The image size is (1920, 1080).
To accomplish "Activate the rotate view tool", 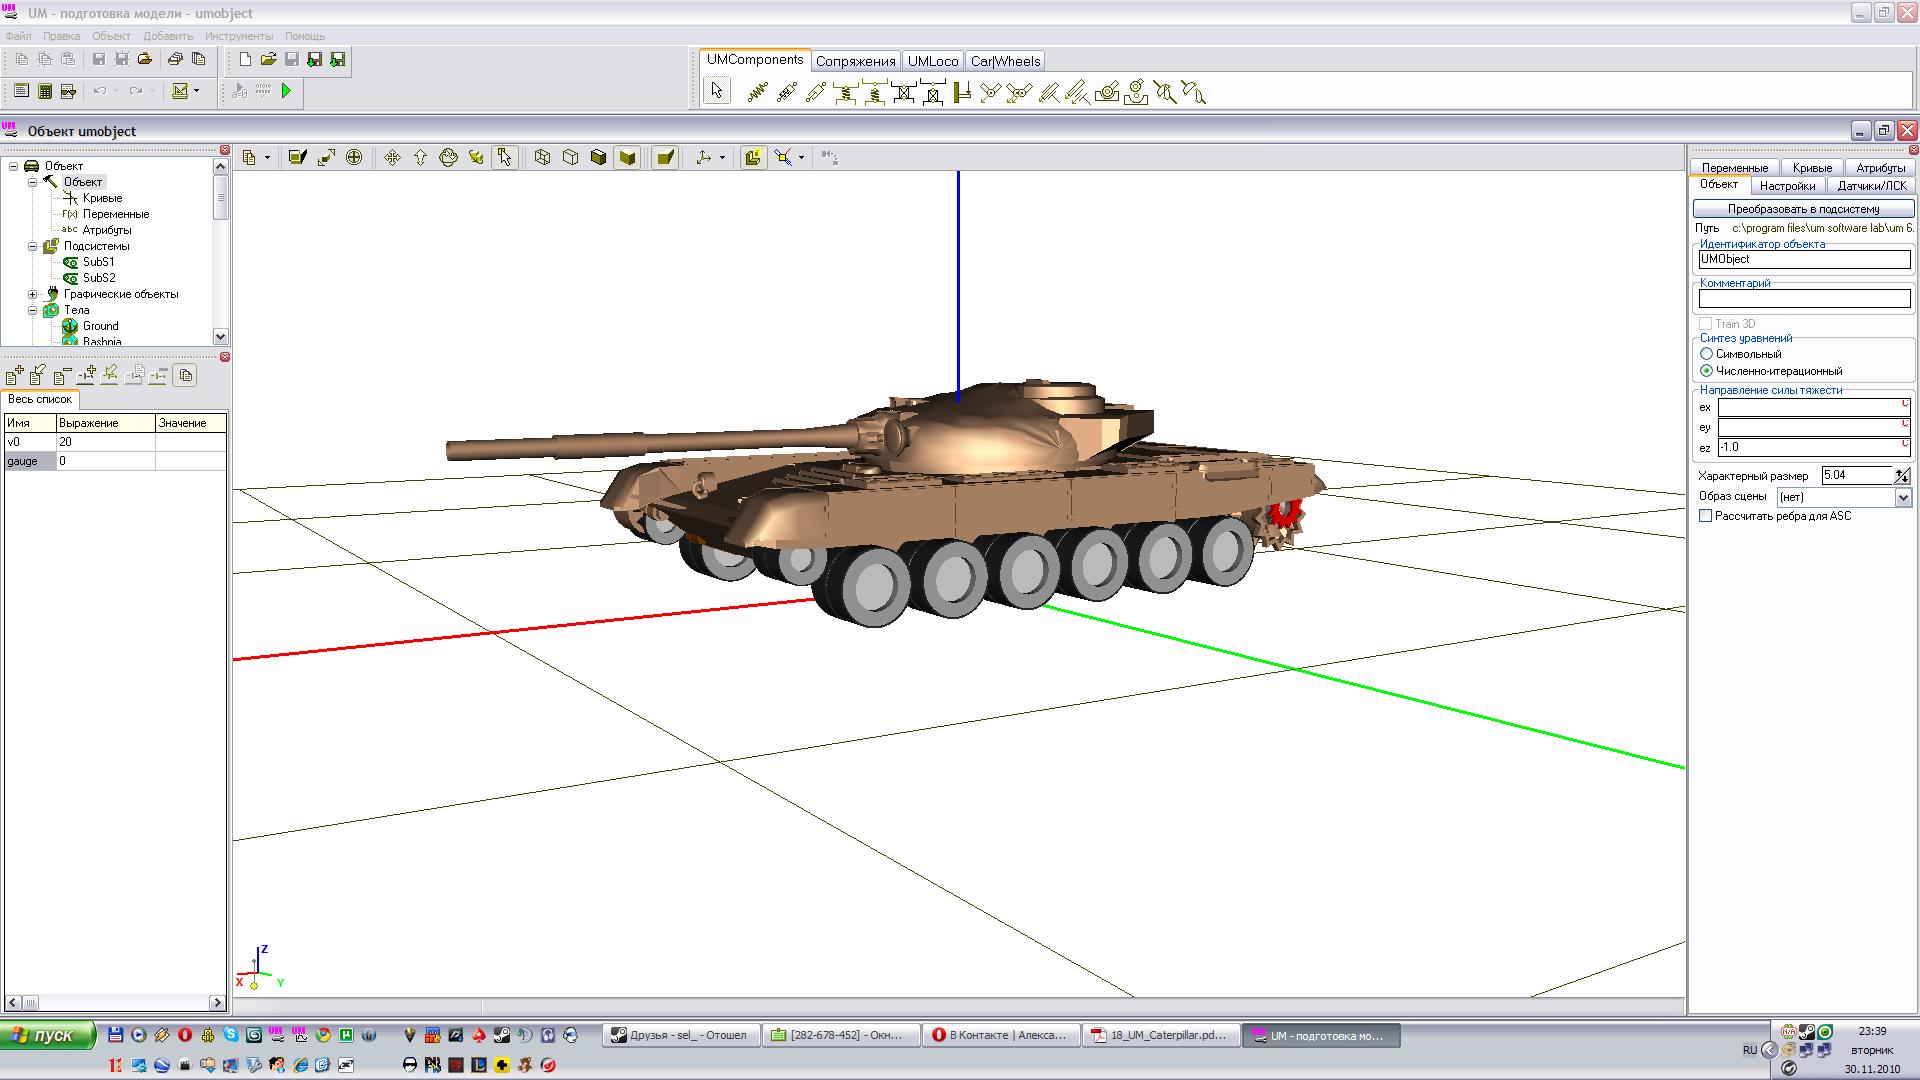I will coord(448,157).
